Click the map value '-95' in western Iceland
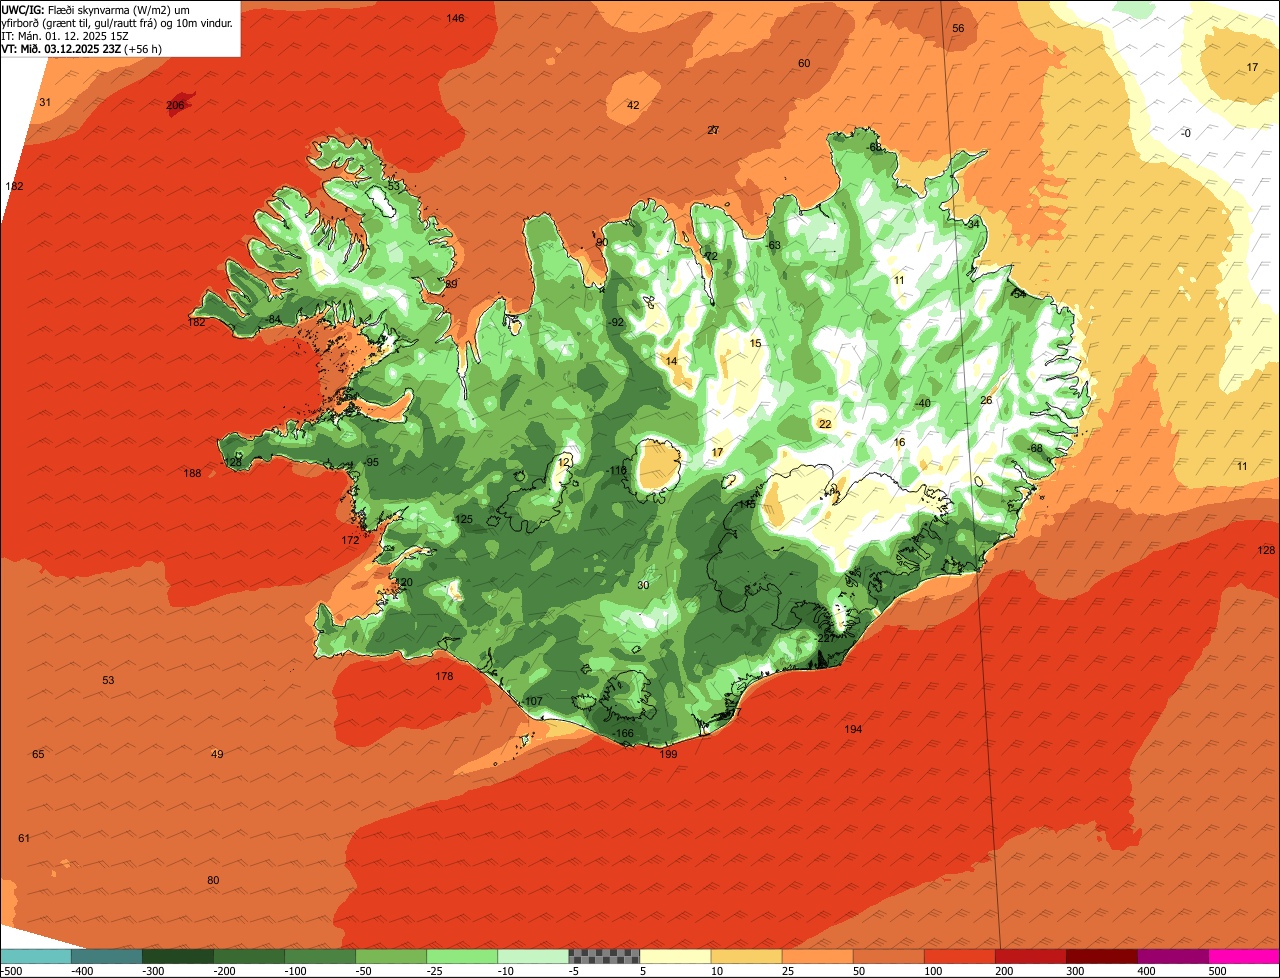 (x=370, y=462)
